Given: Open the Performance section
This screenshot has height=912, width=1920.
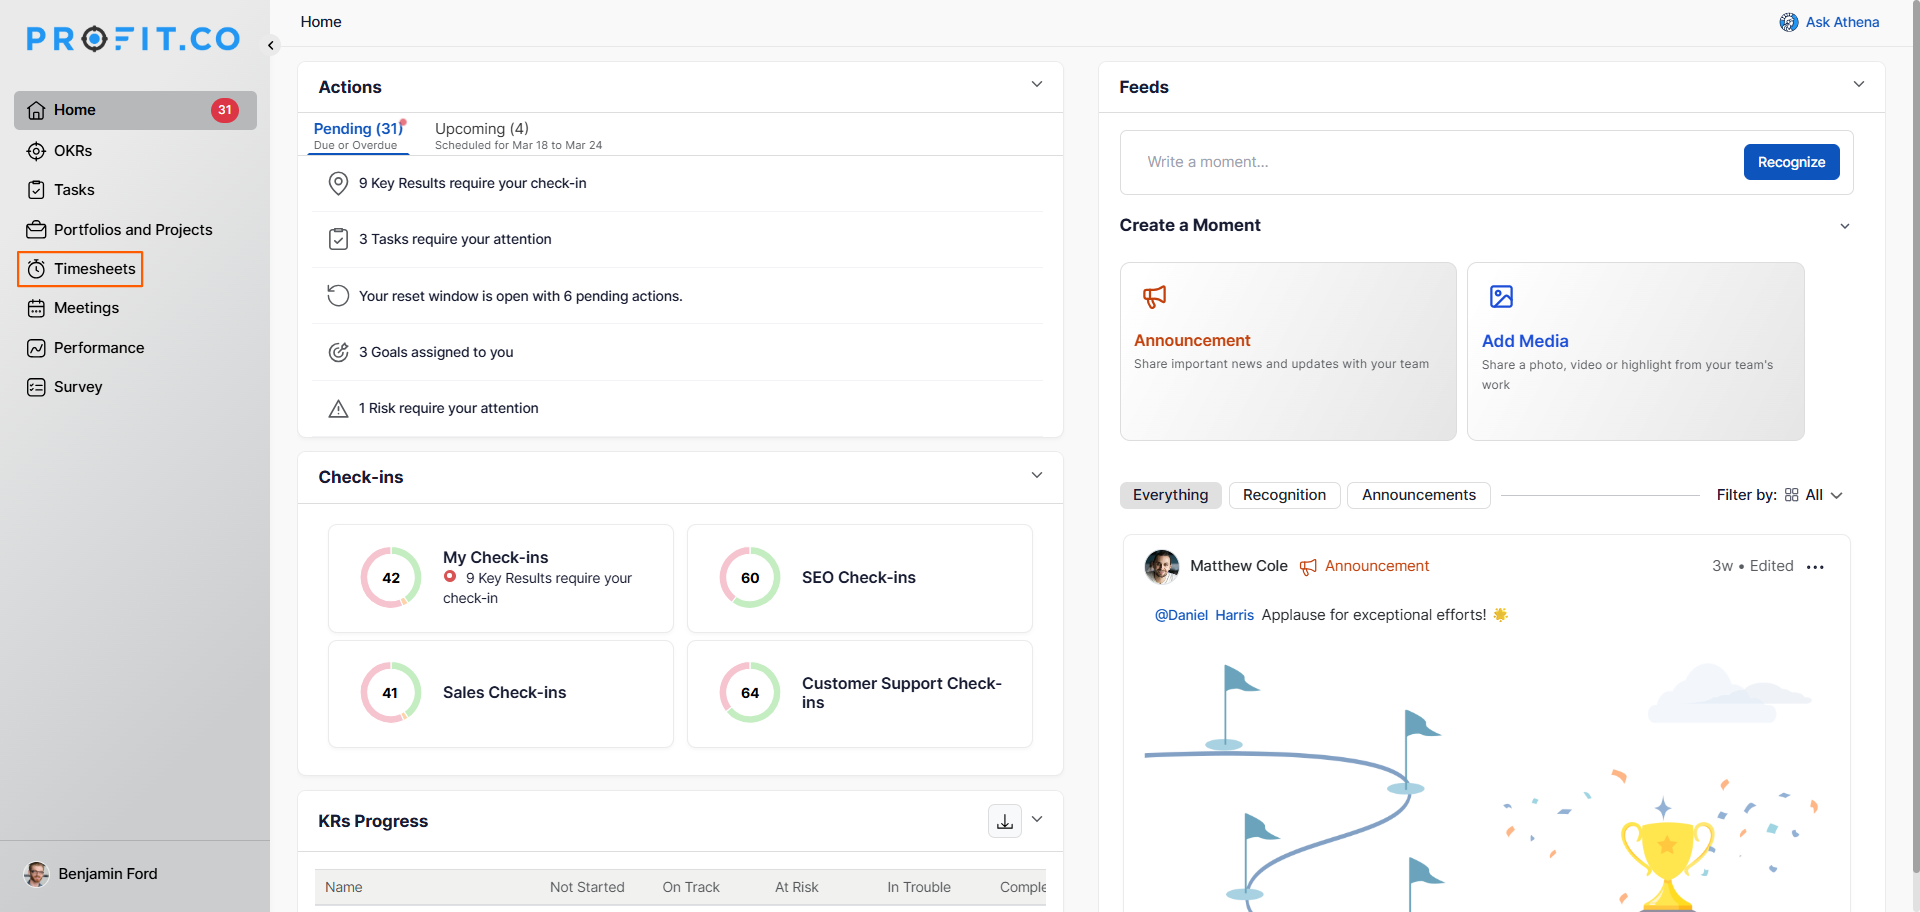Looking at the screenshot, I should (x=98, y=348).
